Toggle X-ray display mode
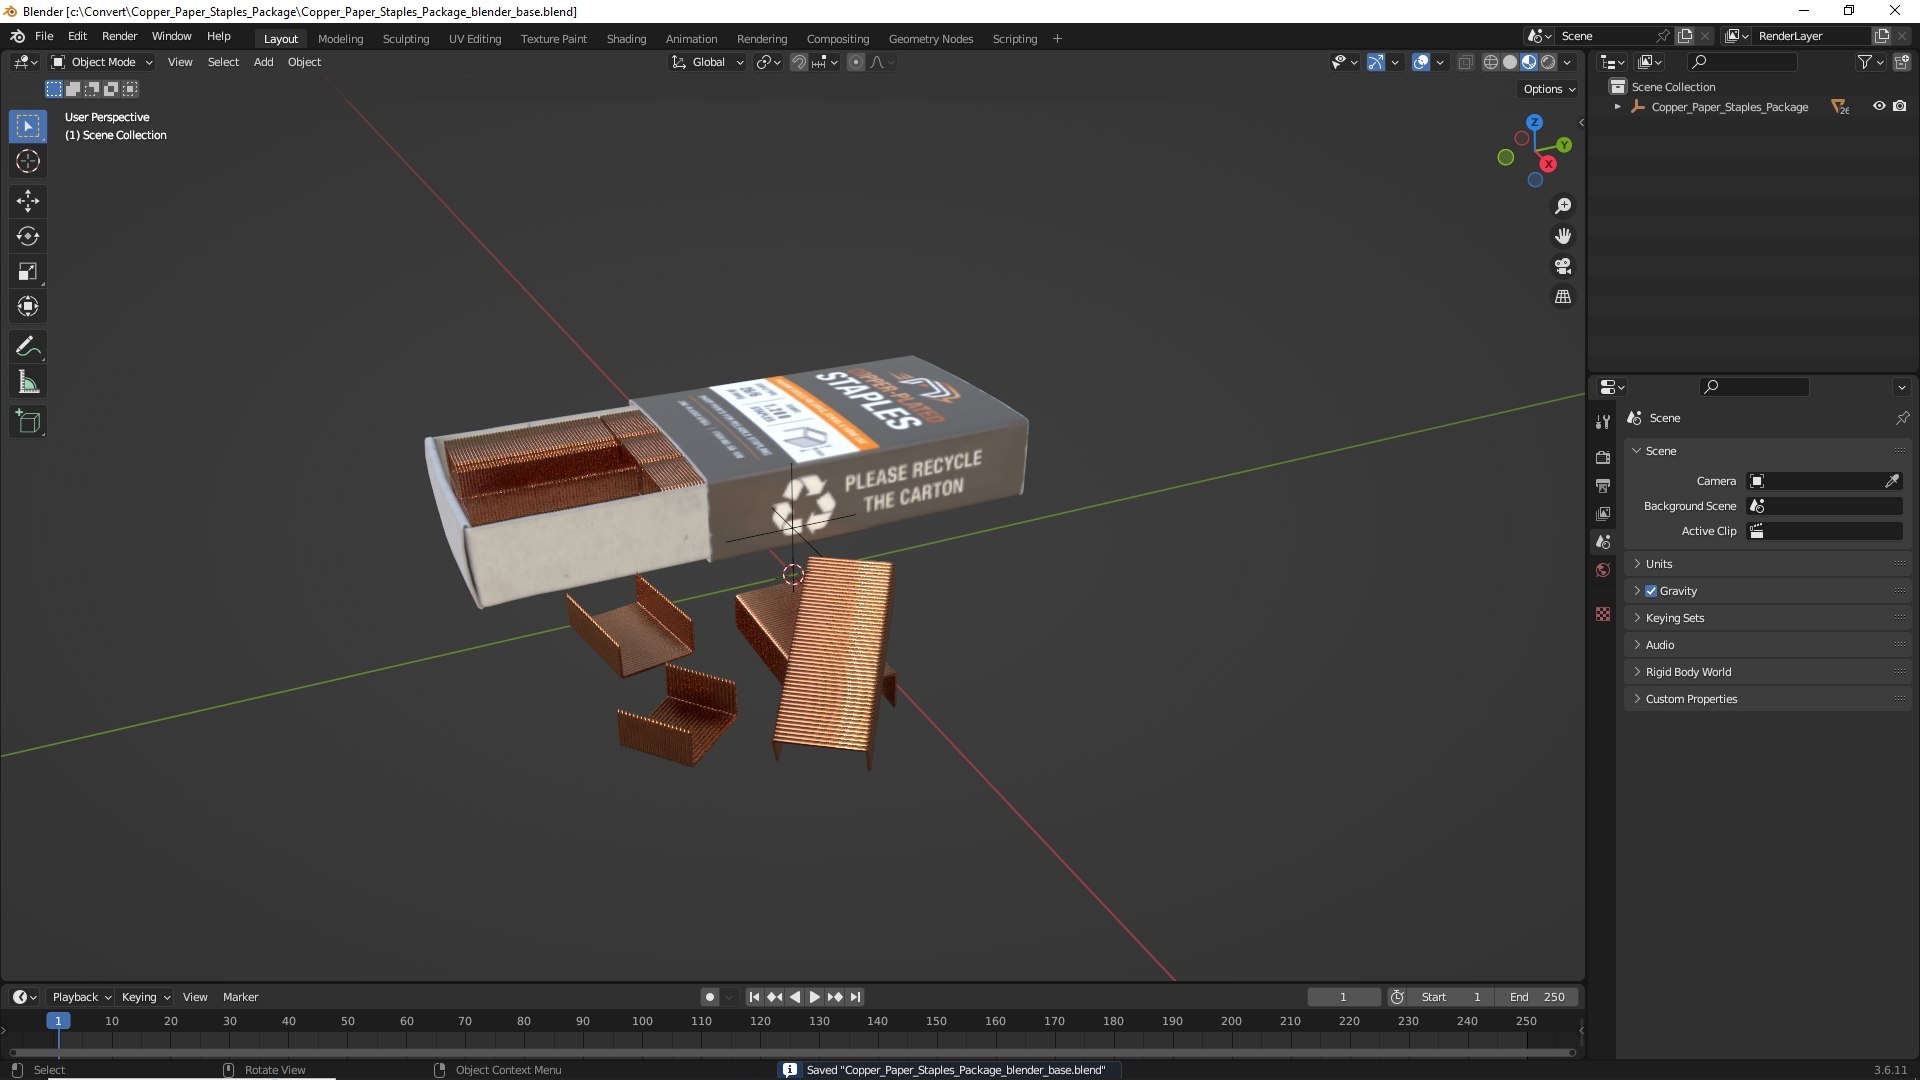Image resolution: width=1920 pixels, height=1080 pixels. pos(1465,62)
